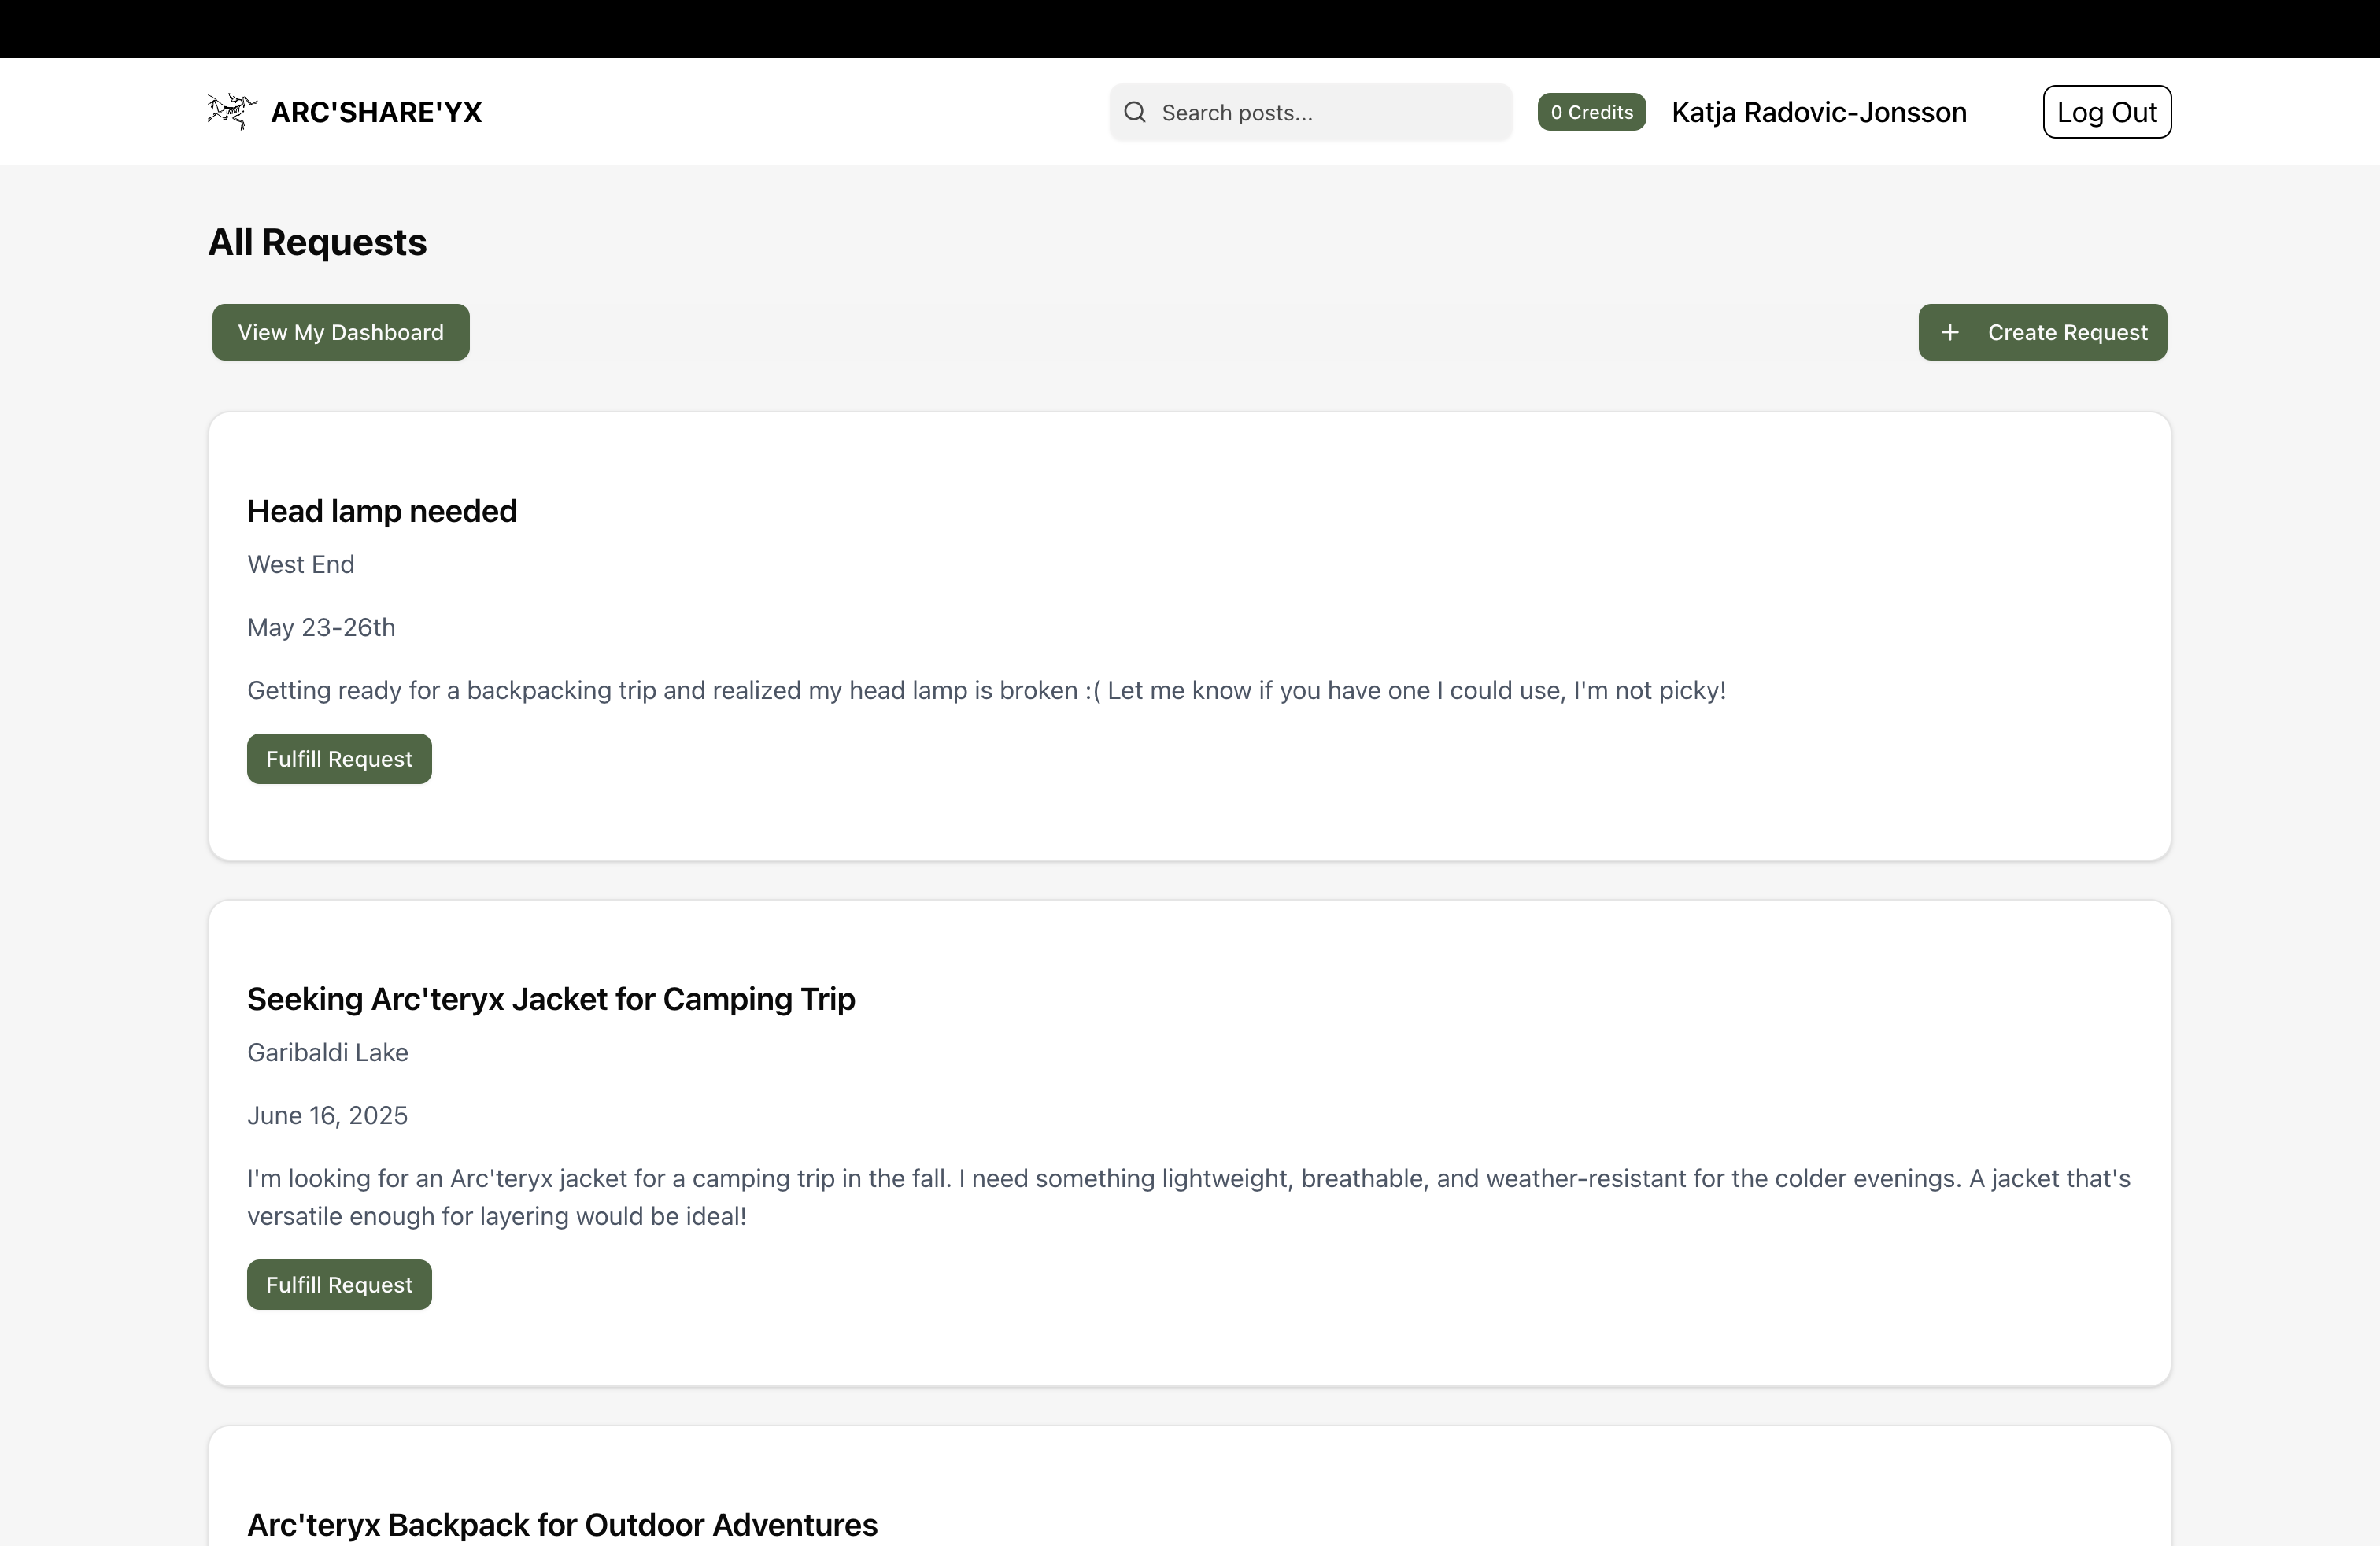Image resolution: width=2380 pixels, height=1546 pixels.
Task: Click the Arc'teryx bird logo icon
Action: [x=232, y=111]
